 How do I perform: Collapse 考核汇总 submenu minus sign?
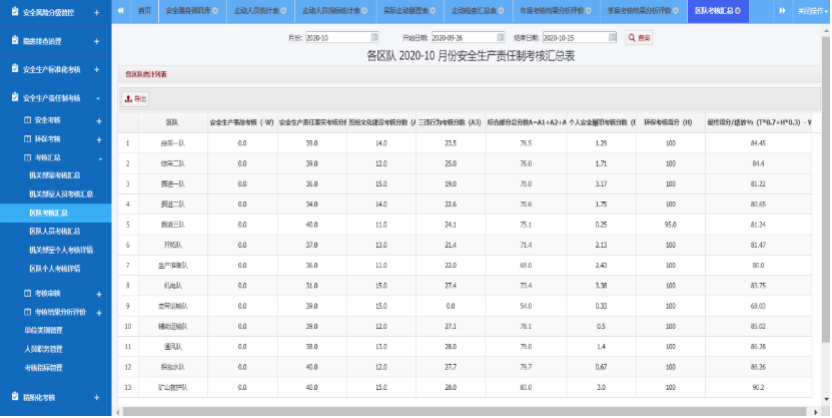coord(100,158)
